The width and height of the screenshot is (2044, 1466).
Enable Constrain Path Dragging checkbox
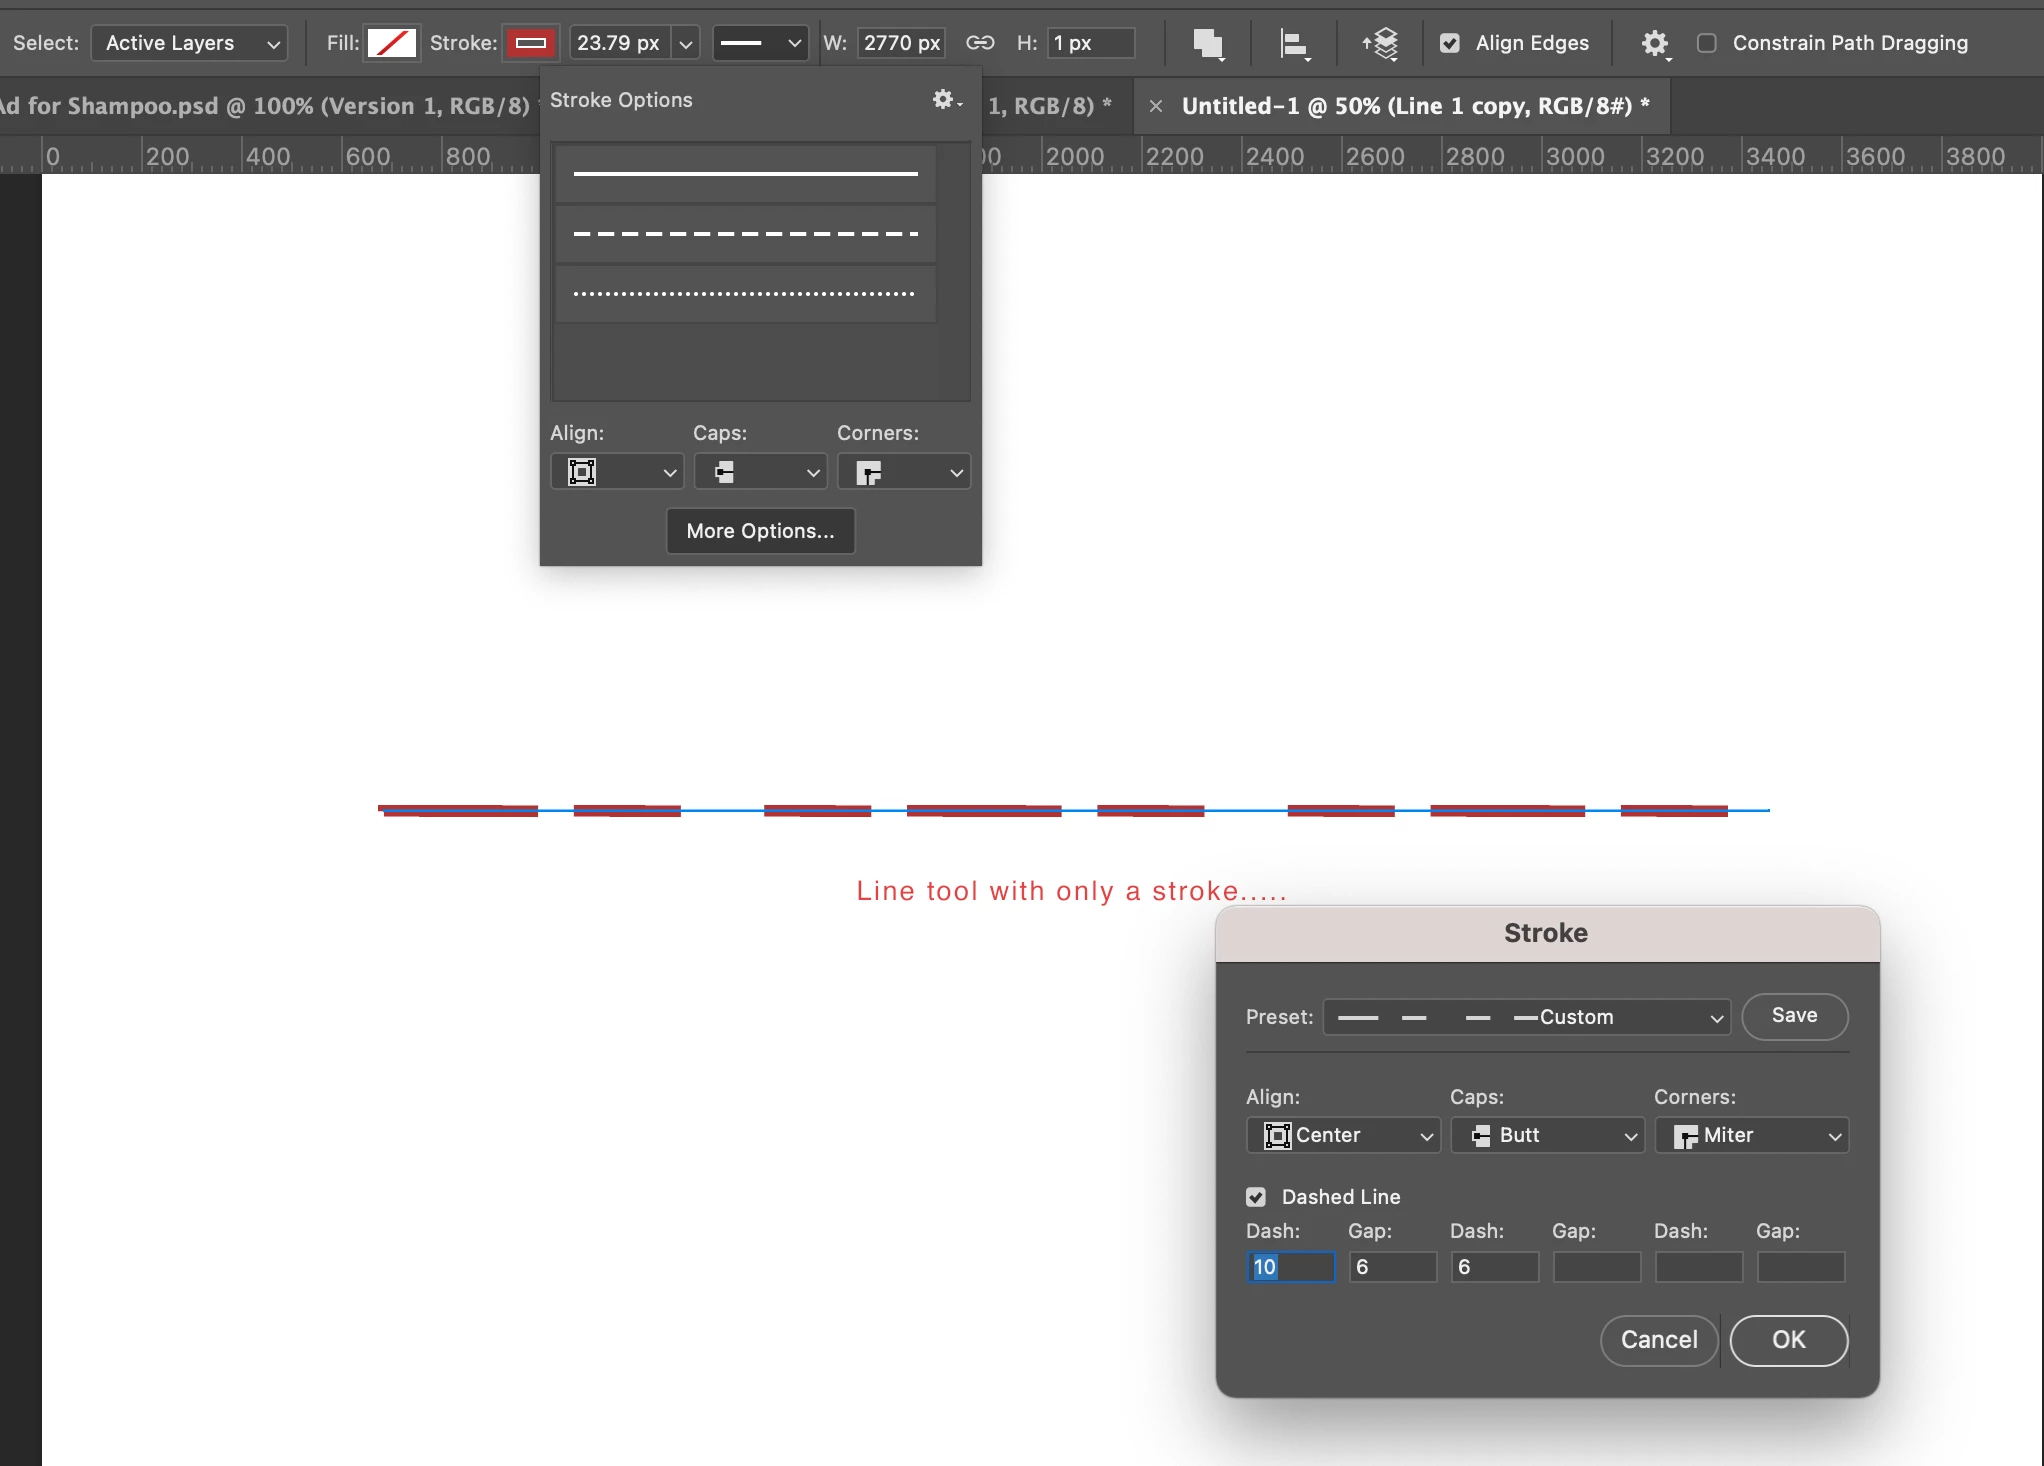coord(1707,43)
